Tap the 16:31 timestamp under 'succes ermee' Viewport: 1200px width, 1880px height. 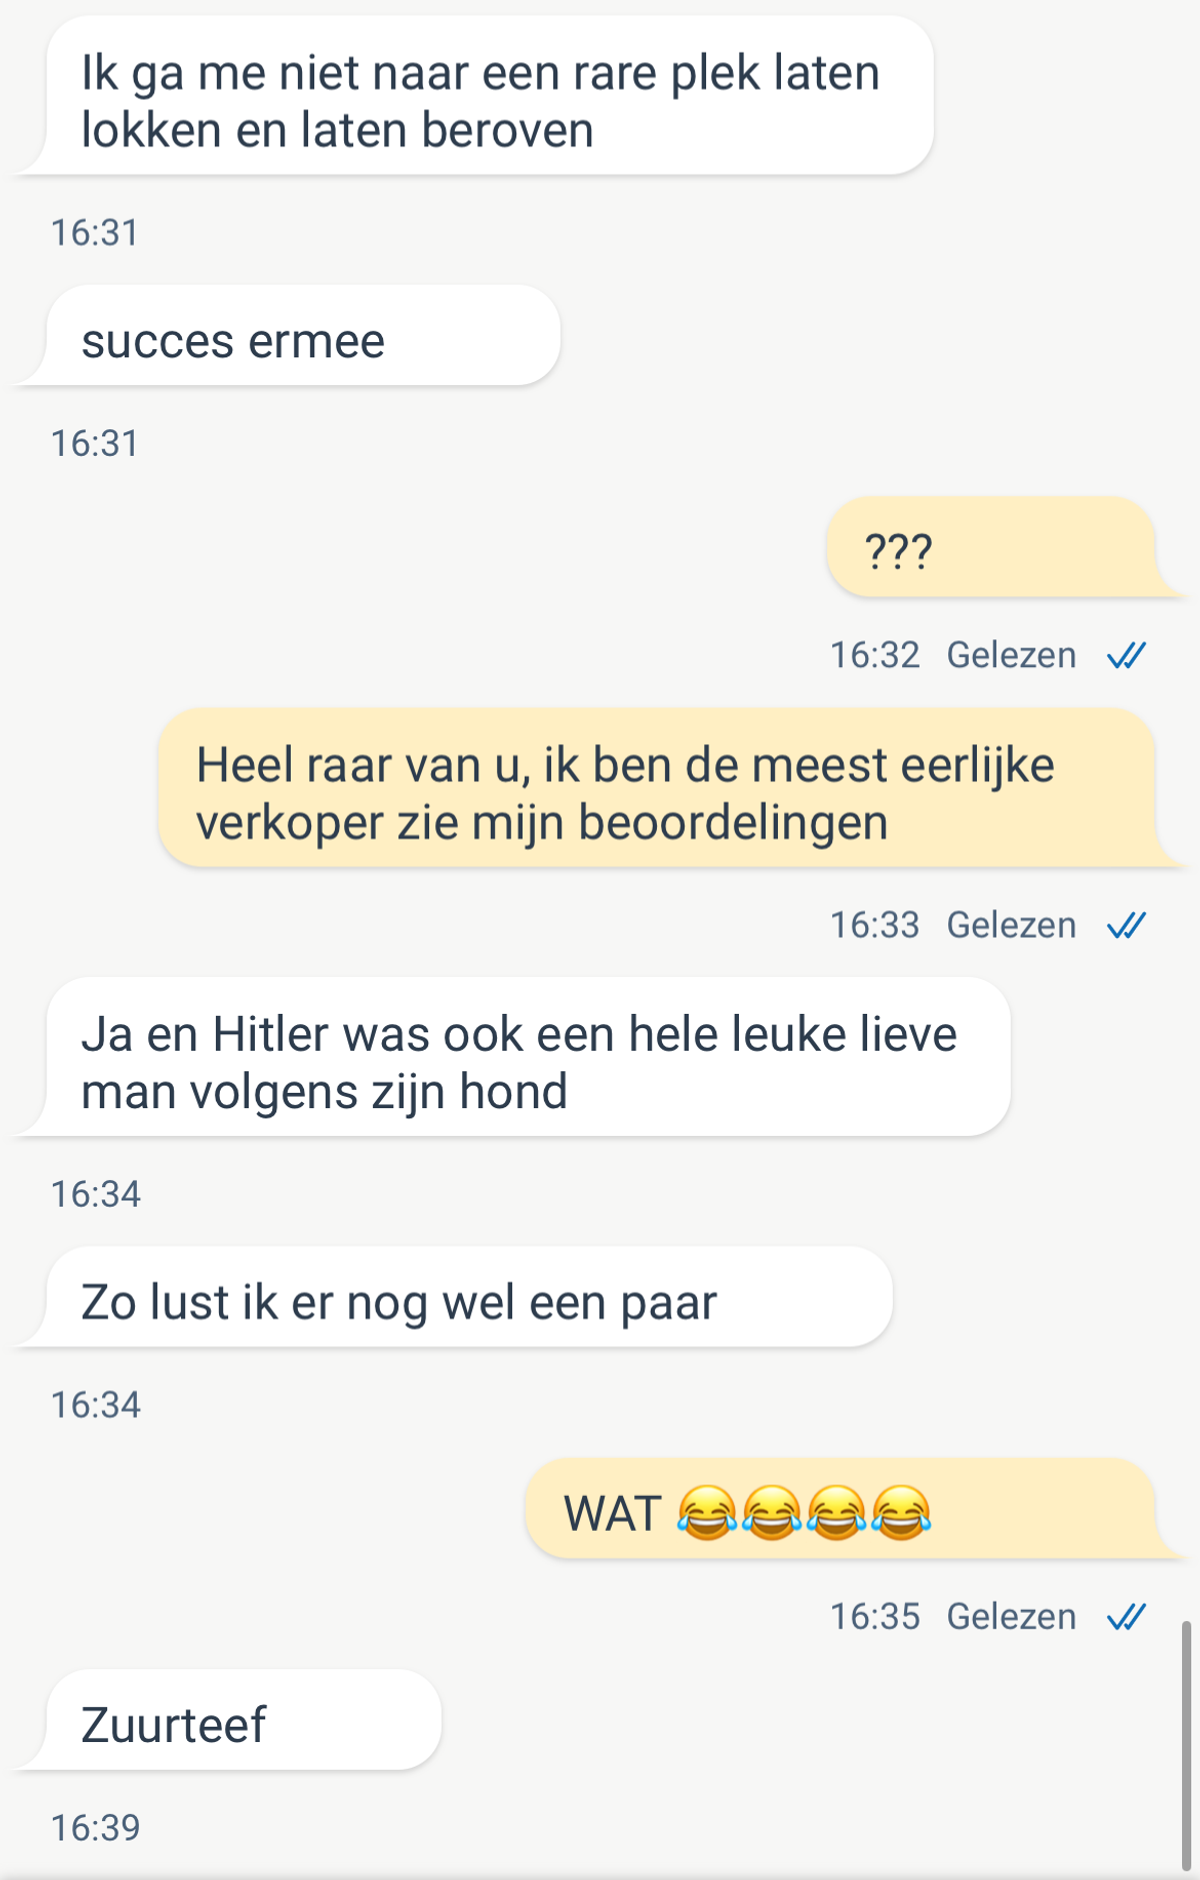(95, 444)
